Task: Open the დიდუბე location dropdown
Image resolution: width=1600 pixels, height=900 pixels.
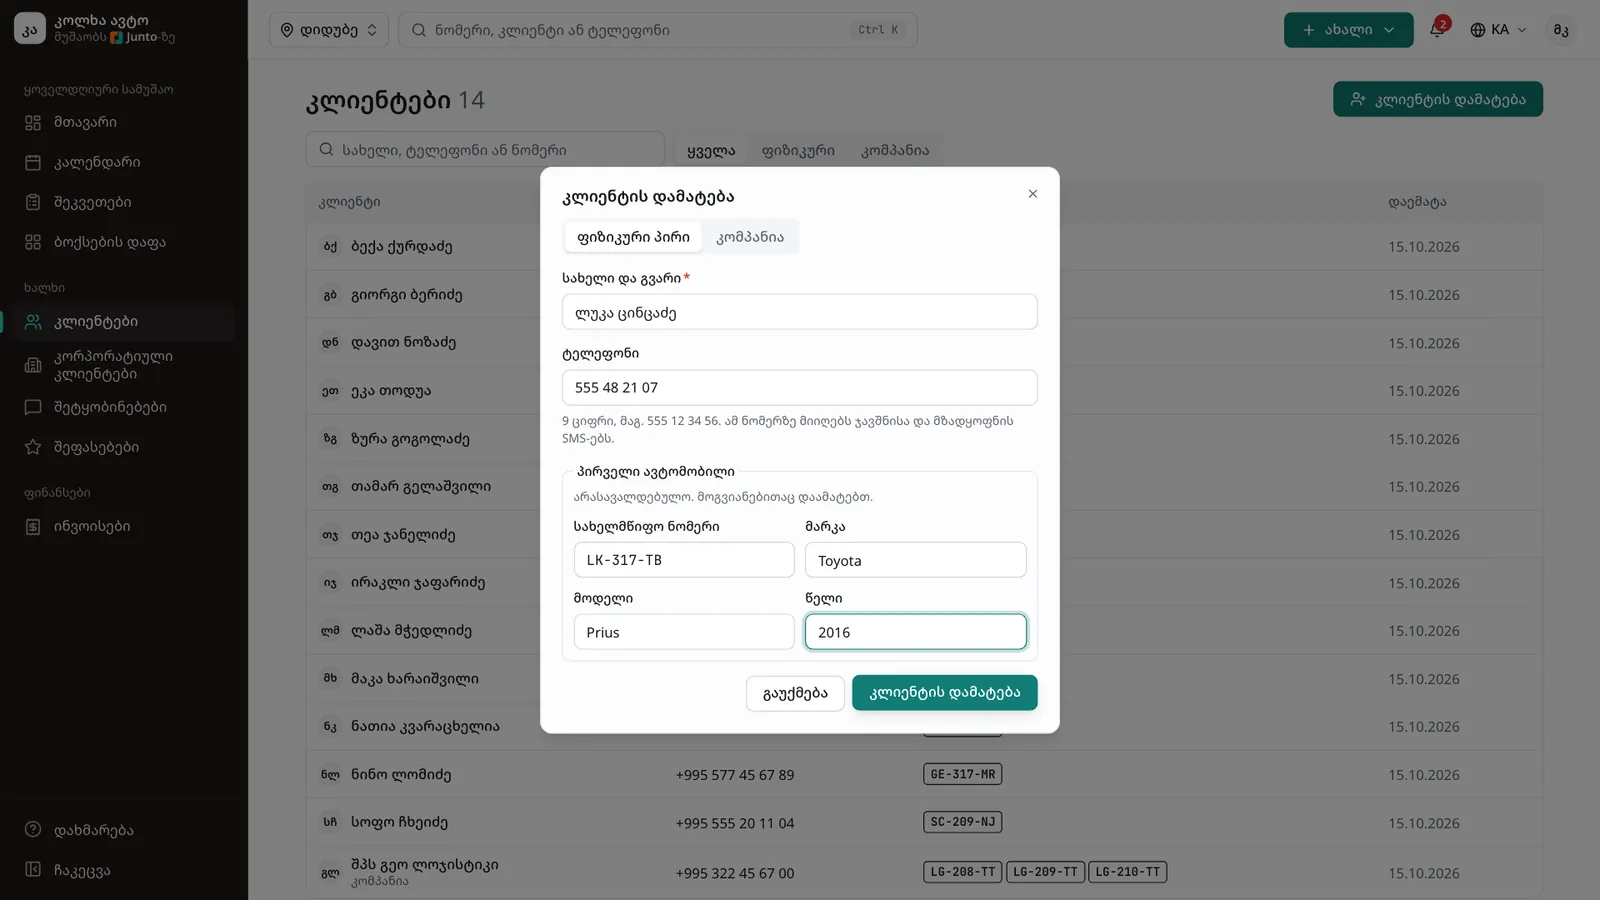Action: click(329, 30)
